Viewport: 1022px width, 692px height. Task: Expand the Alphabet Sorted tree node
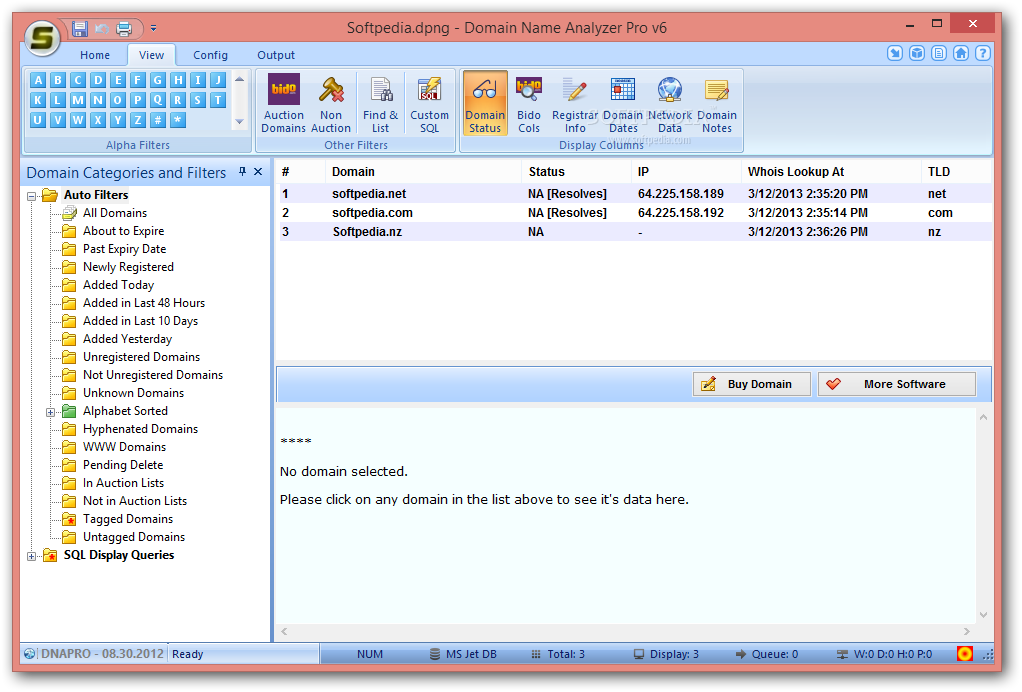point(50,412)
